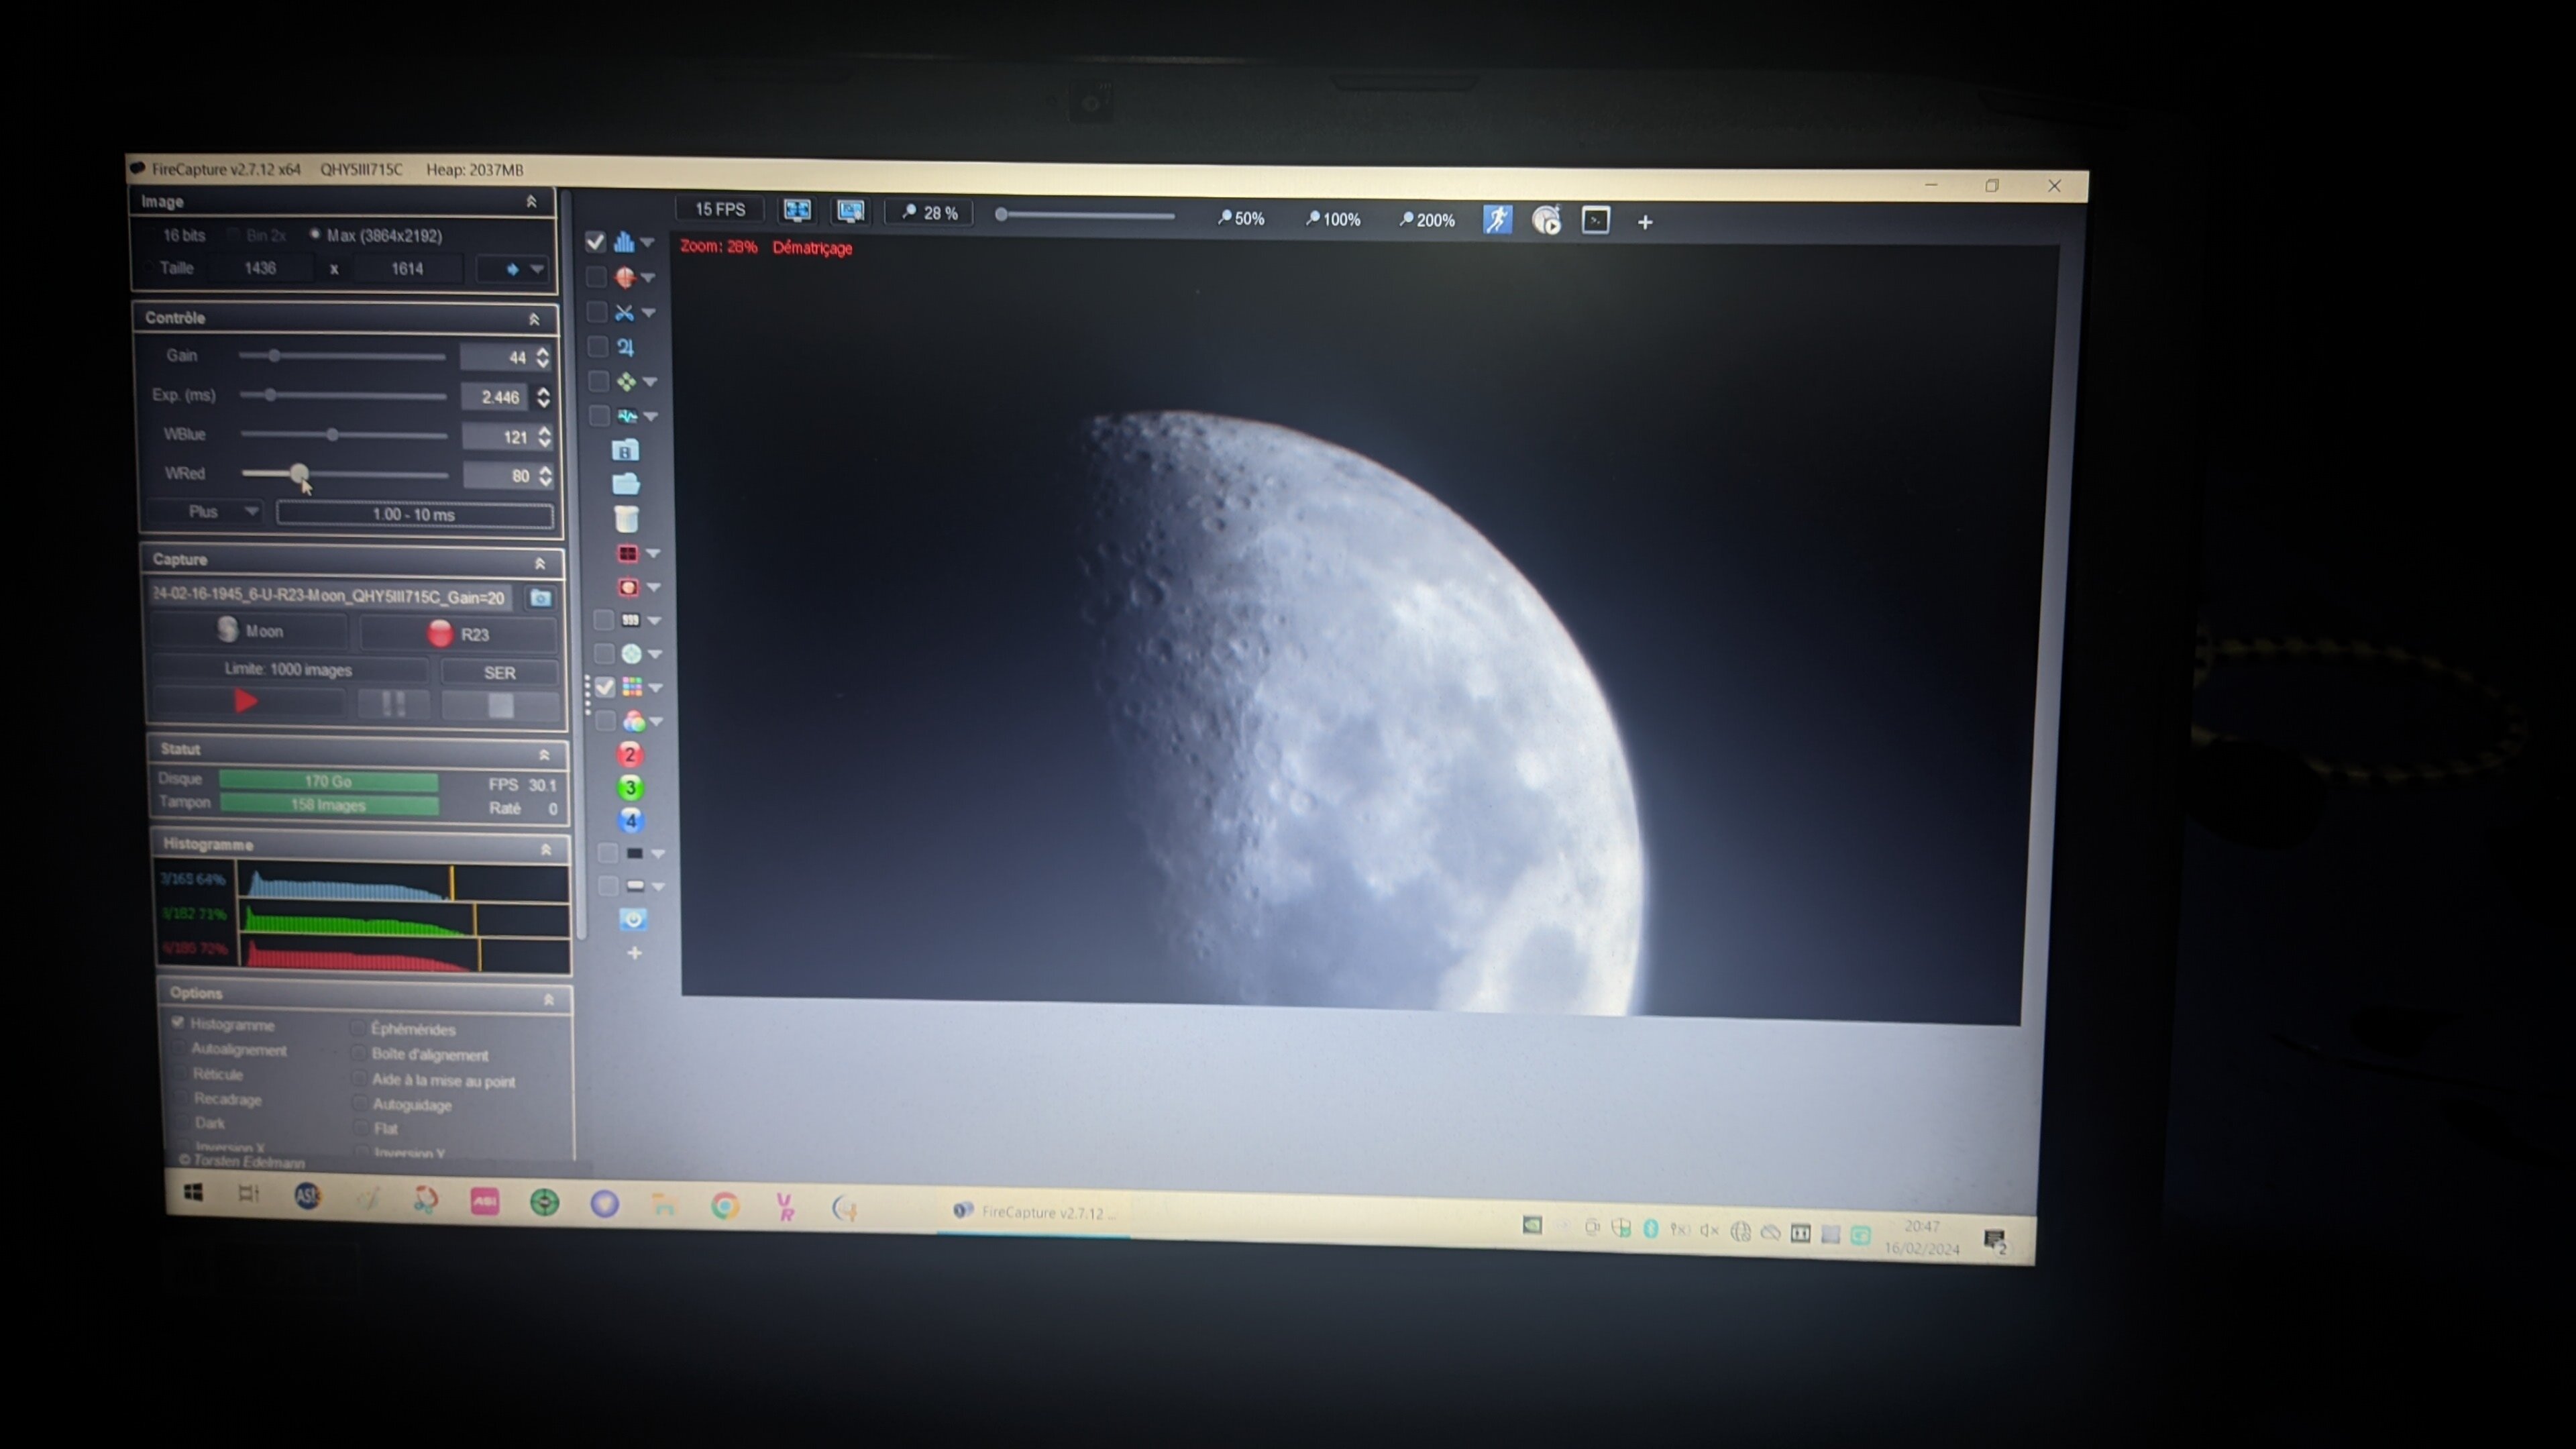Click the blue running man icon
Viewport: 2576px width, 1449px height.
click(1497, 220)
